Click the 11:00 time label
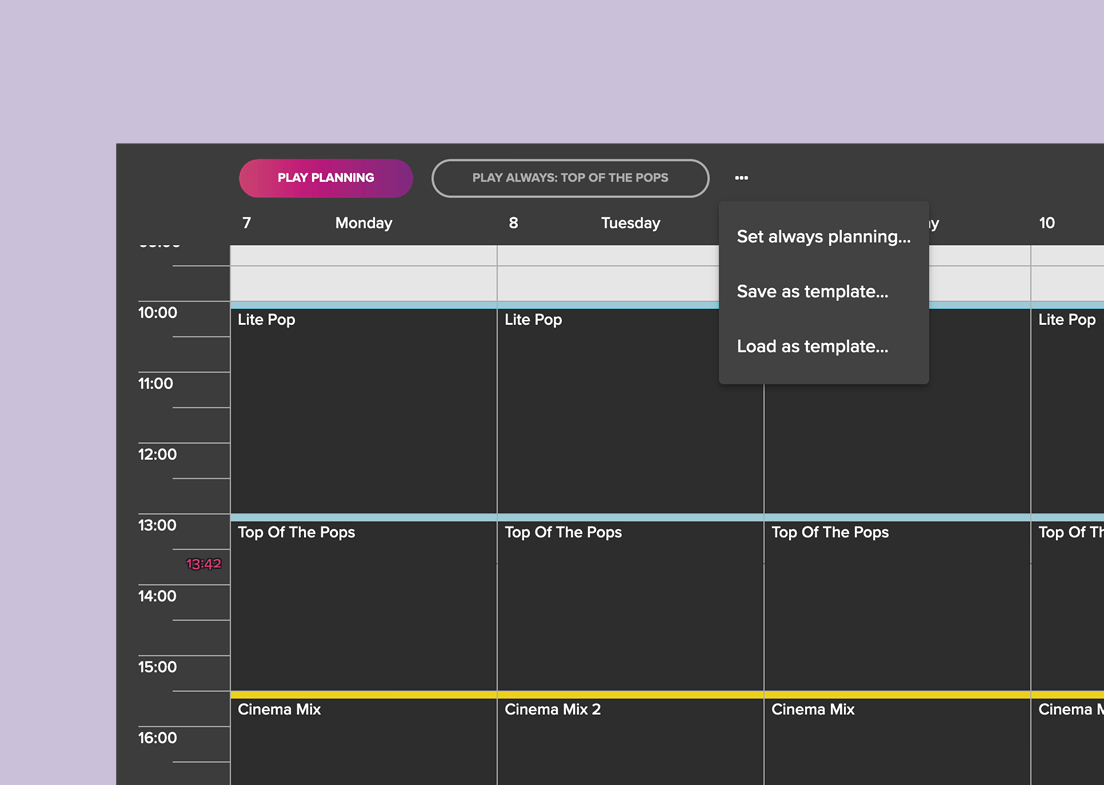1104x785 pixels. coord(156,384)
